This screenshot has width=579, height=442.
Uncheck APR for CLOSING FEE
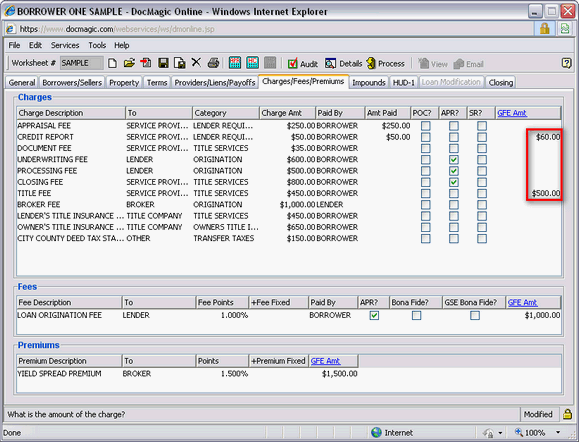tap(453, 182)
